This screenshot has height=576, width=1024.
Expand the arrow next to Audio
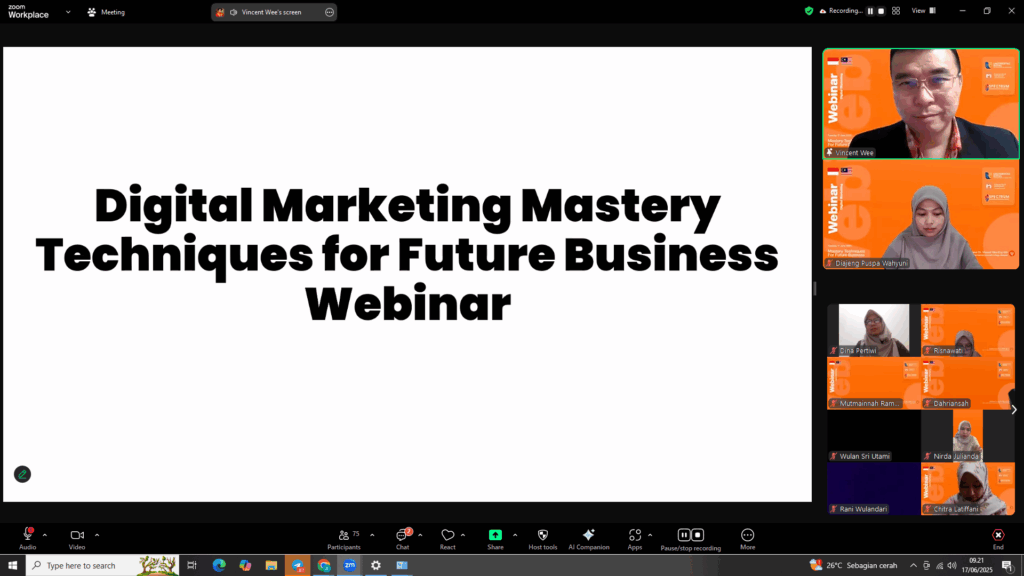click(45, 535)
